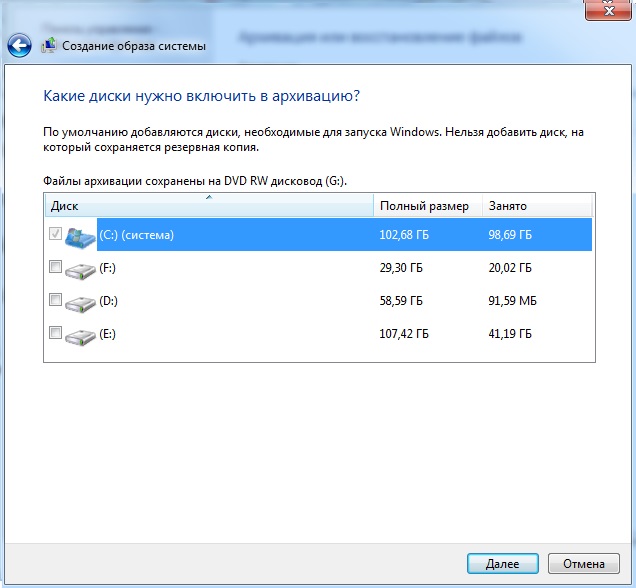Sort the list by the Диск column header
This screenshot has width=636, height=588.
coord(209,205)
